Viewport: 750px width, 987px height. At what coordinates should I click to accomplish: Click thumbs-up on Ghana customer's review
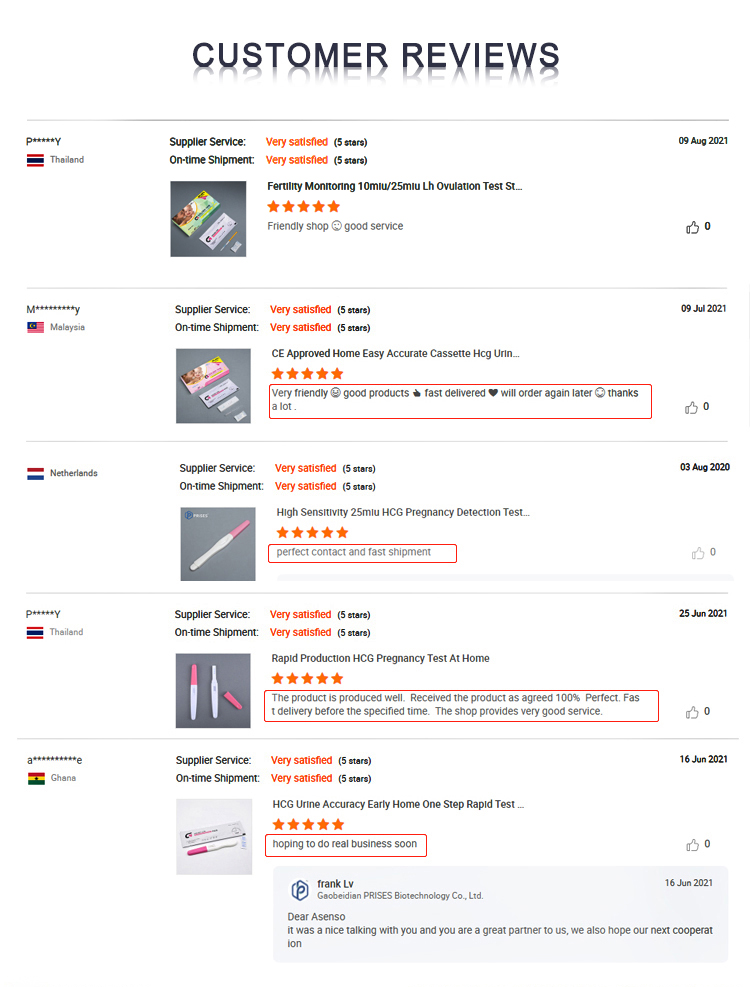tap(692, 845)
